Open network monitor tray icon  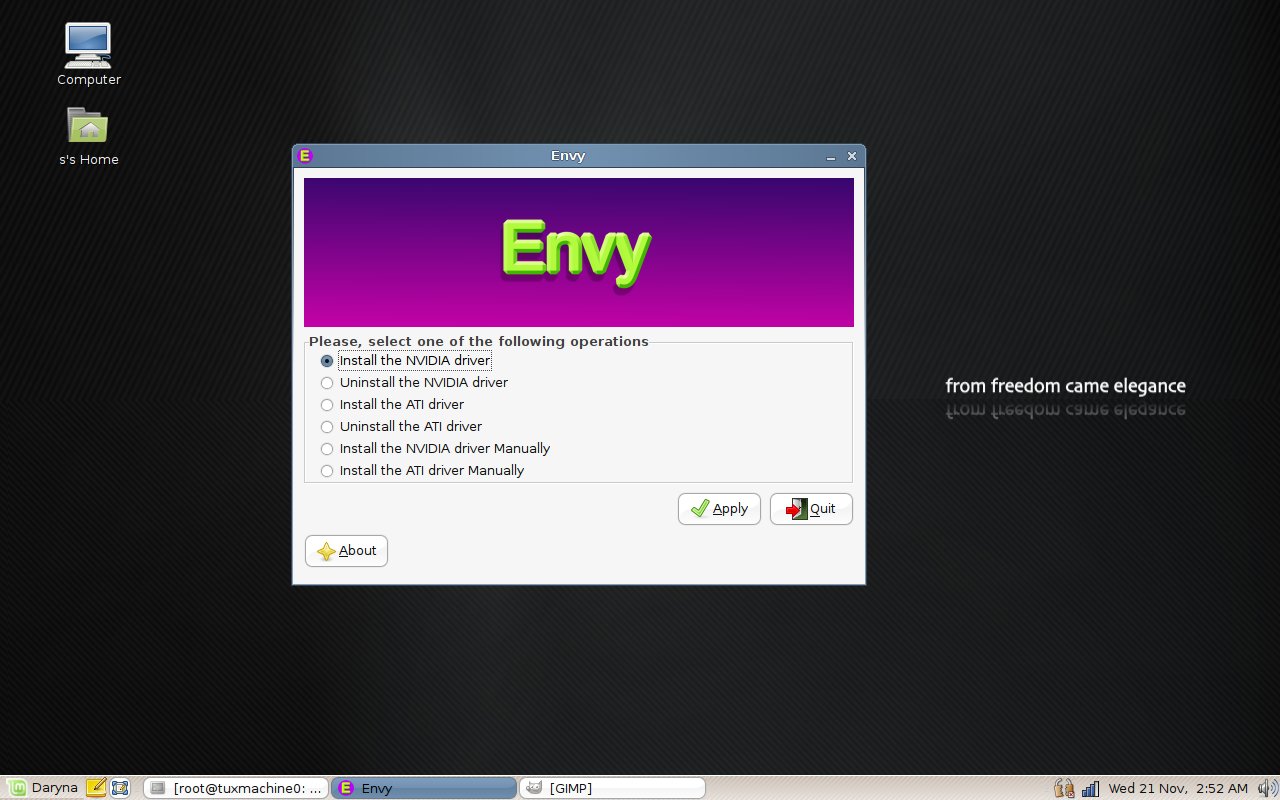tap(1090, 788)
